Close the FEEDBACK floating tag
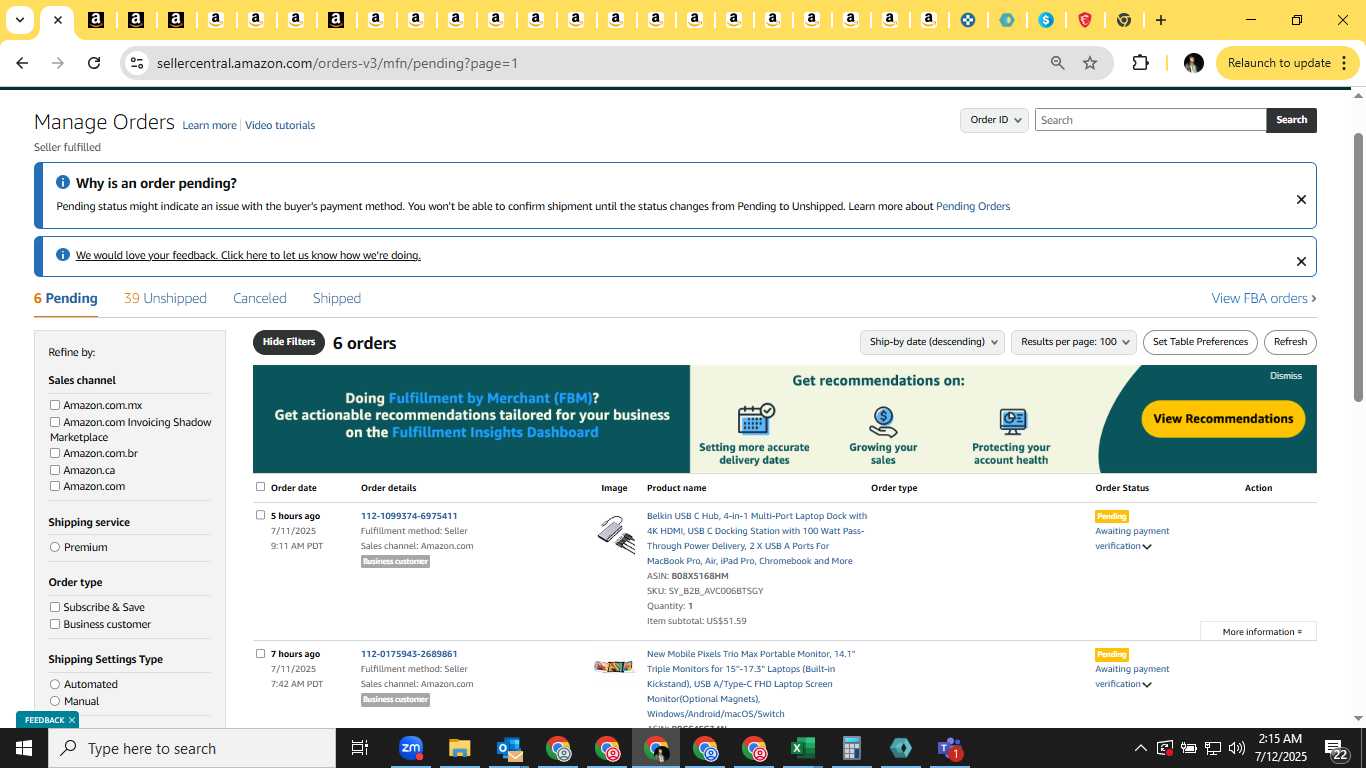Screen dimensions: 1366x768 click(x=72, y=720)
